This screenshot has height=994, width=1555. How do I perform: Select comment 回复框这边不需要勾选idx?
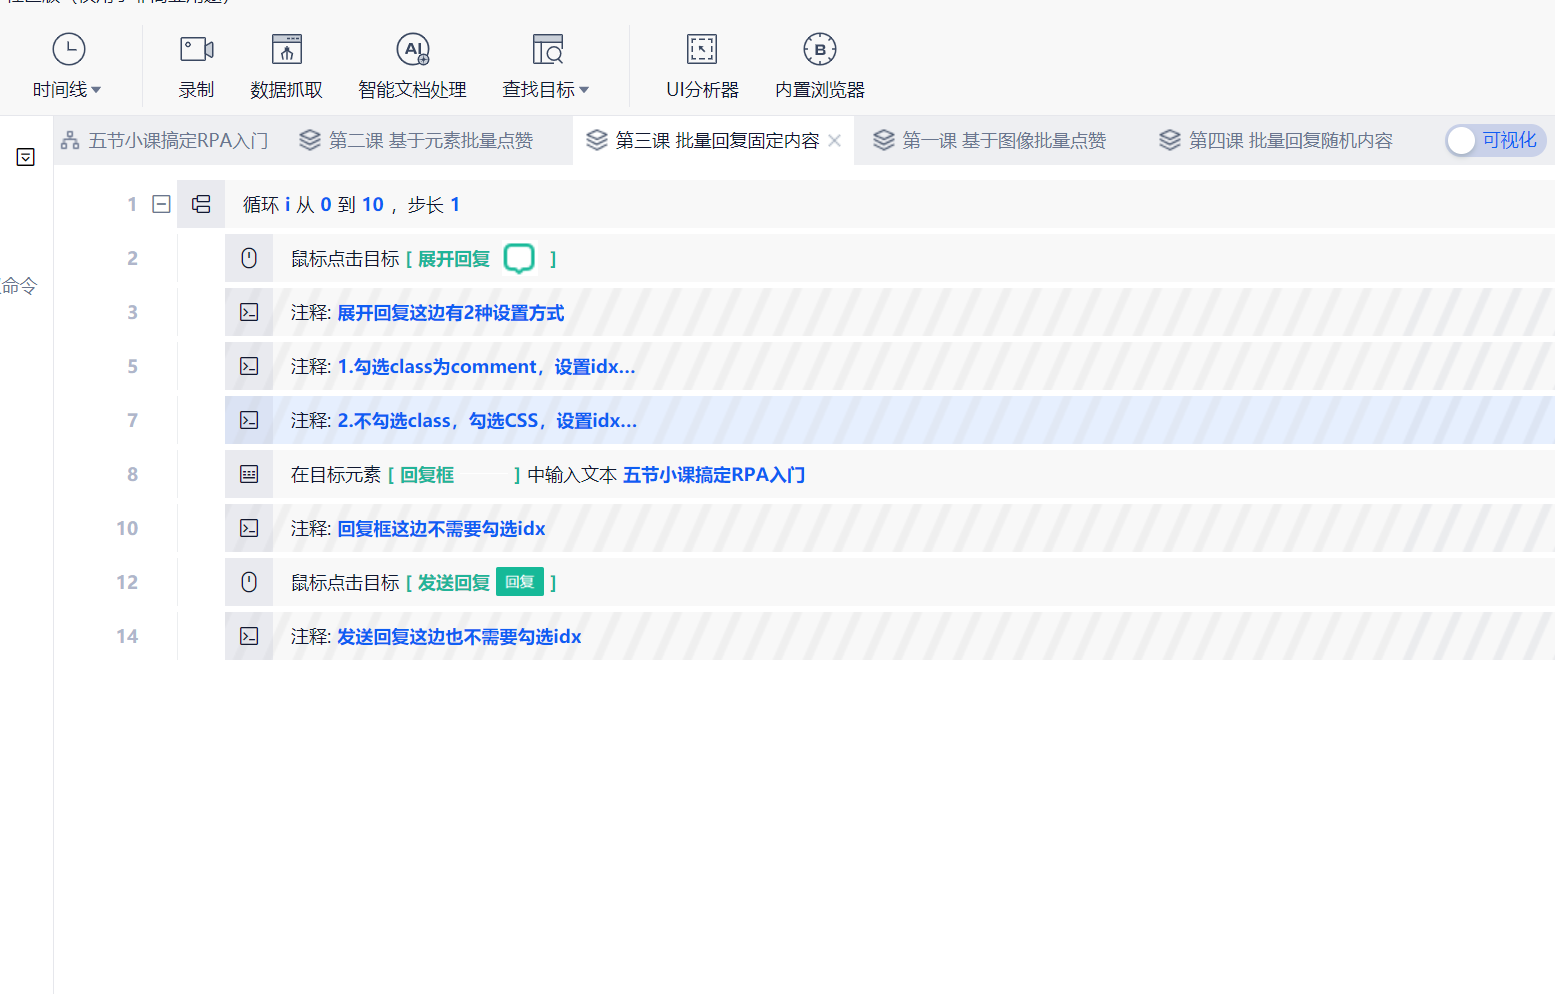[x=441, y=529]
